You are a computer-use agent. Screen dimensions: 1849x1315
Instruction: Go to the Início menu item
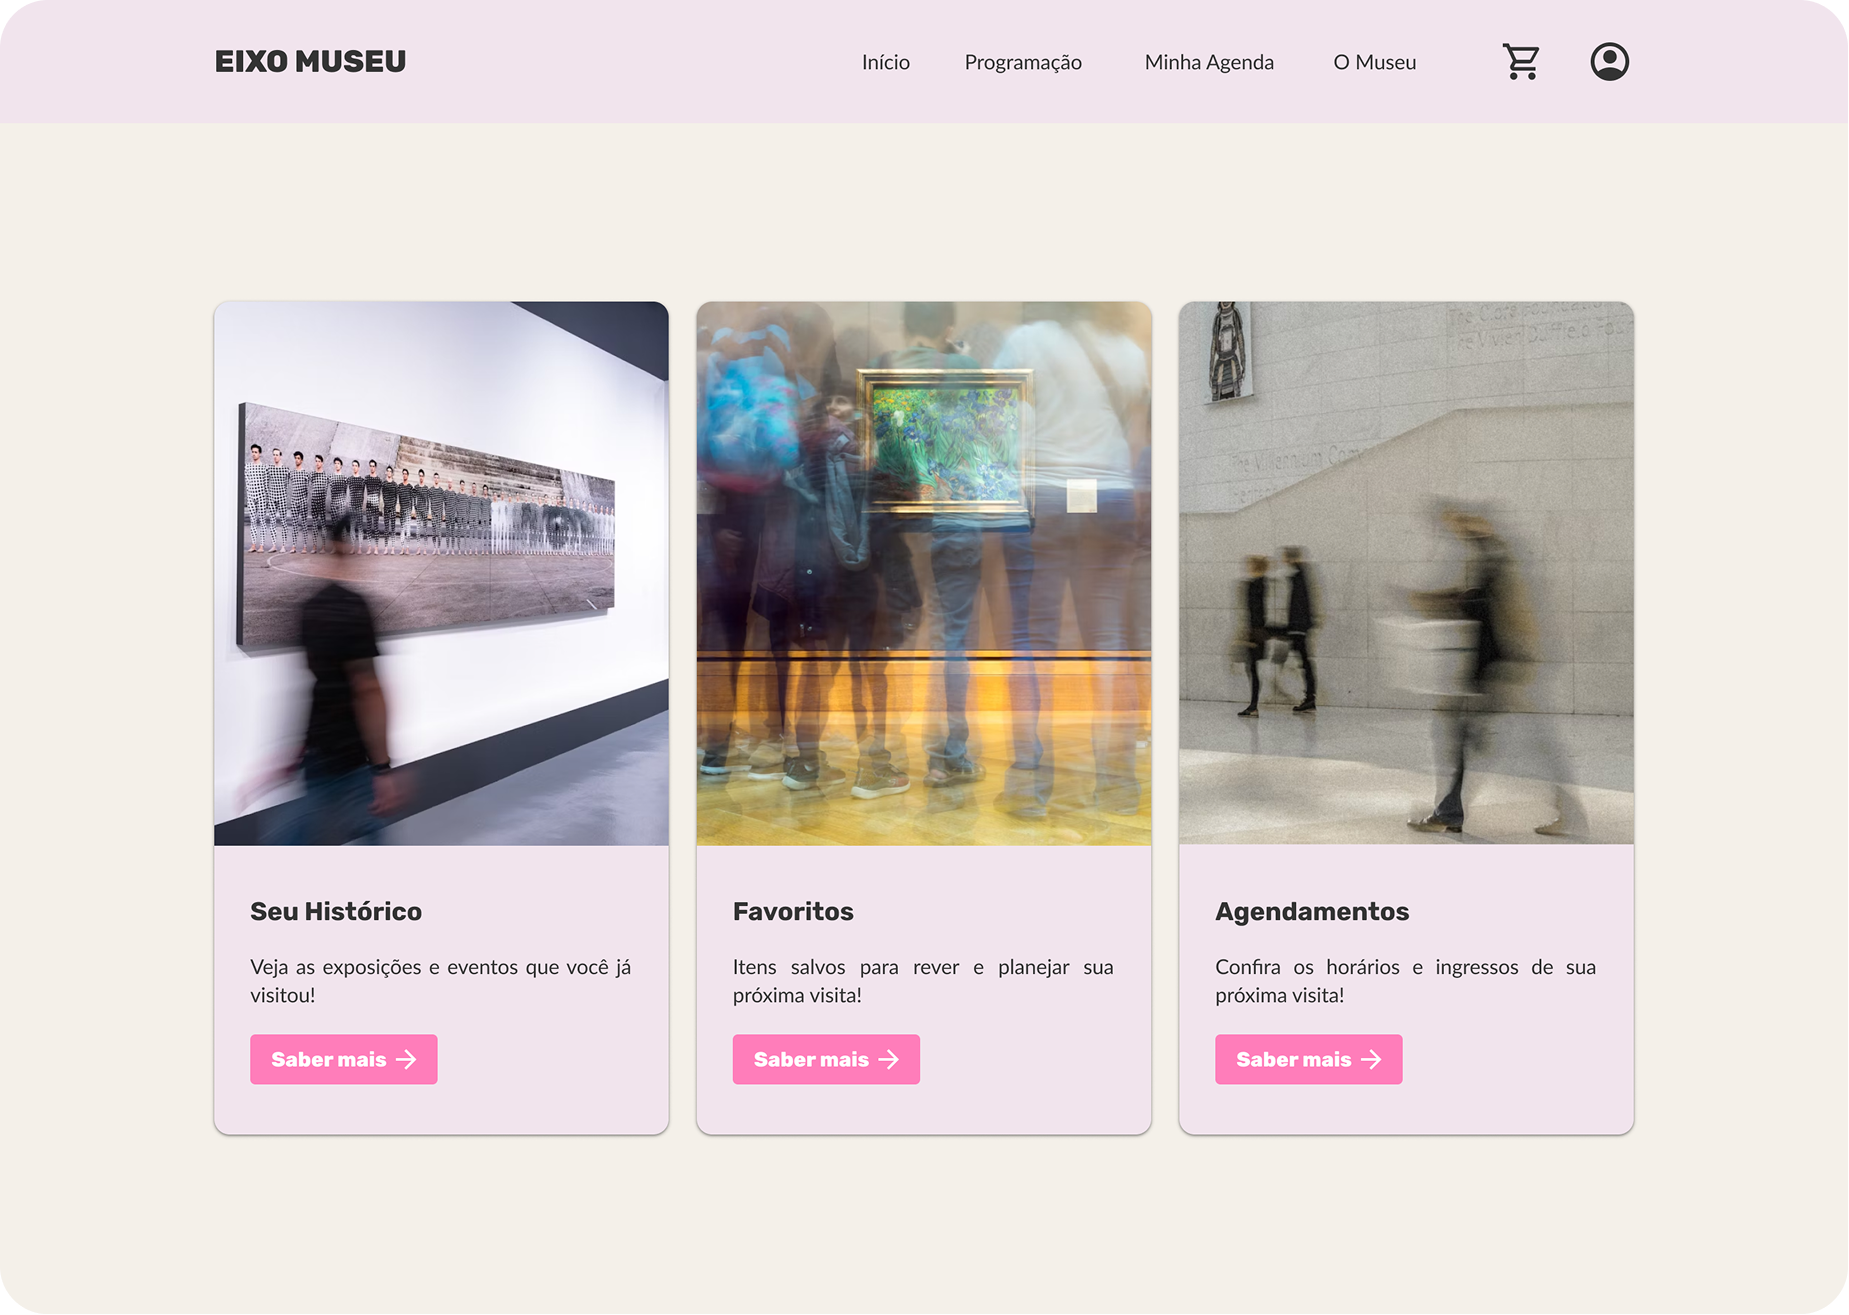coord(885,62)
